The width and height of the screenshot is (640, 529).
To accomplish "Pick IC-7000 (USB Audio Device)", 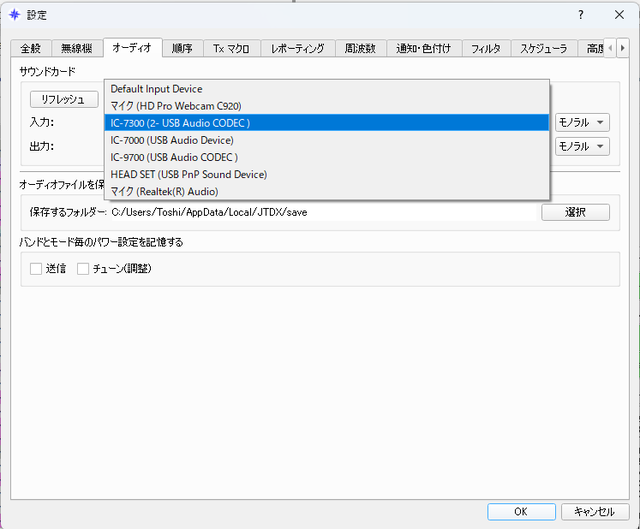I will click(327, 140).
